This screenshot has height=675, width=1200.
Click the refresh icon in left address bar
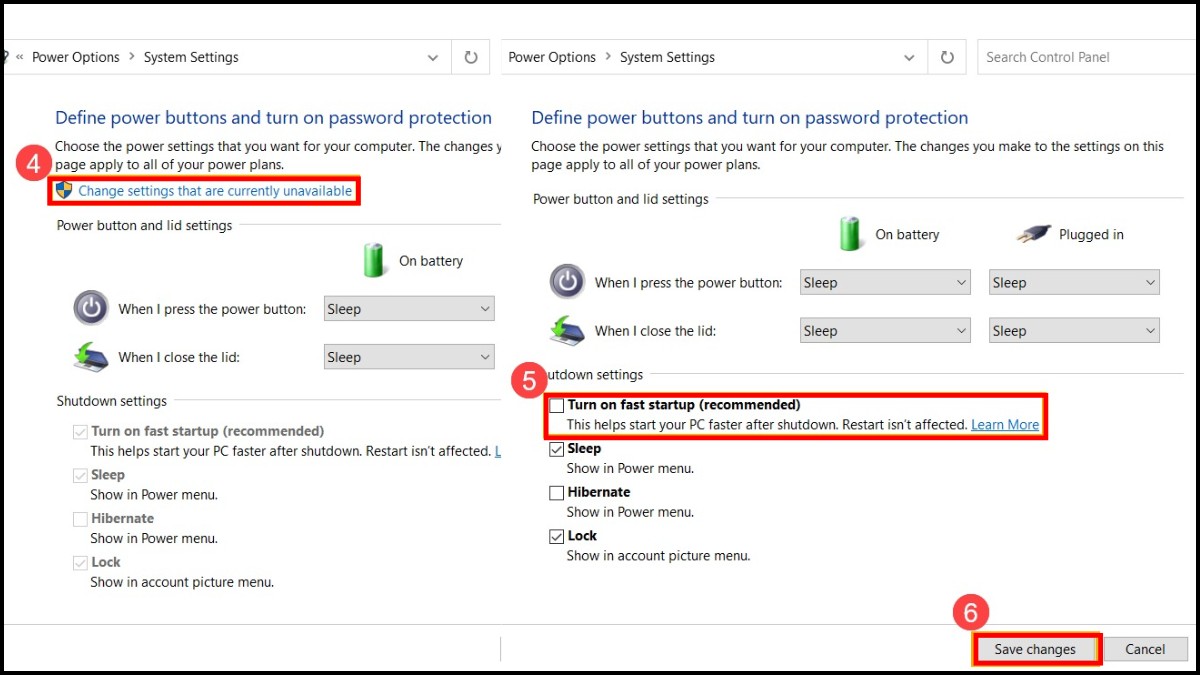coord(471,58)
